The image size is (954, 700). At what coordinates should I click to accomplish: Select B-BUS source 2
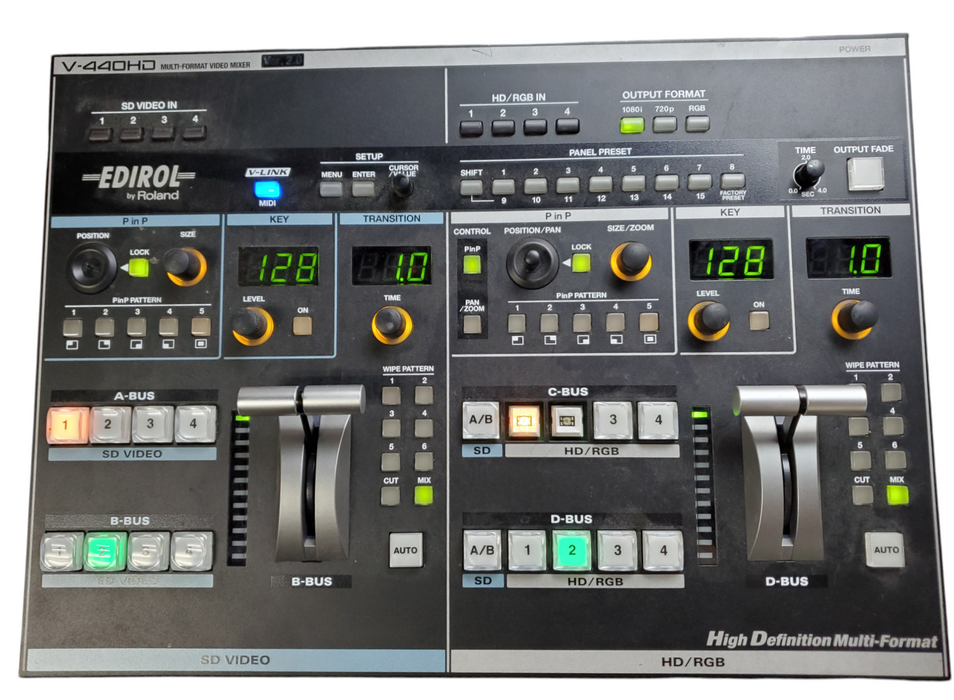coord(105,551)
